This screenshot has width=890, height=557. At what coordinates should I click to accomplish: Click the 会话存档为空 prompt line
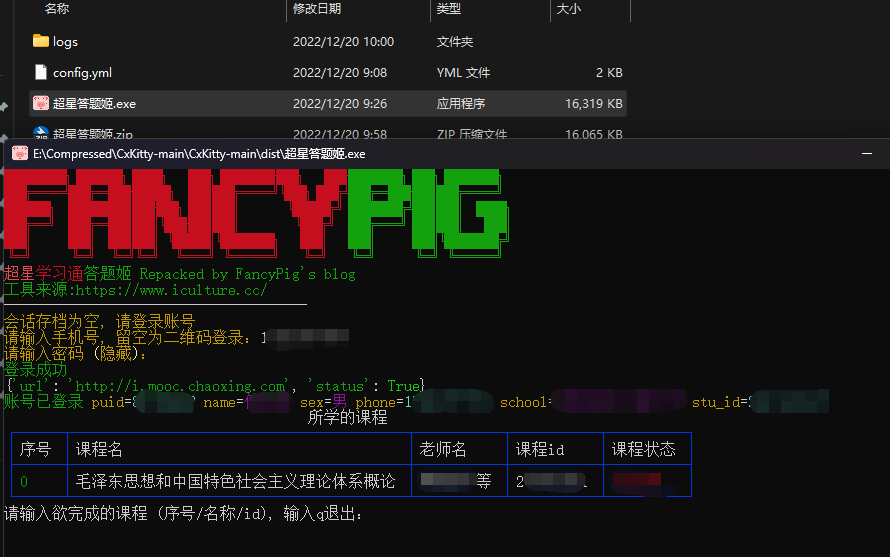point(99,321)
